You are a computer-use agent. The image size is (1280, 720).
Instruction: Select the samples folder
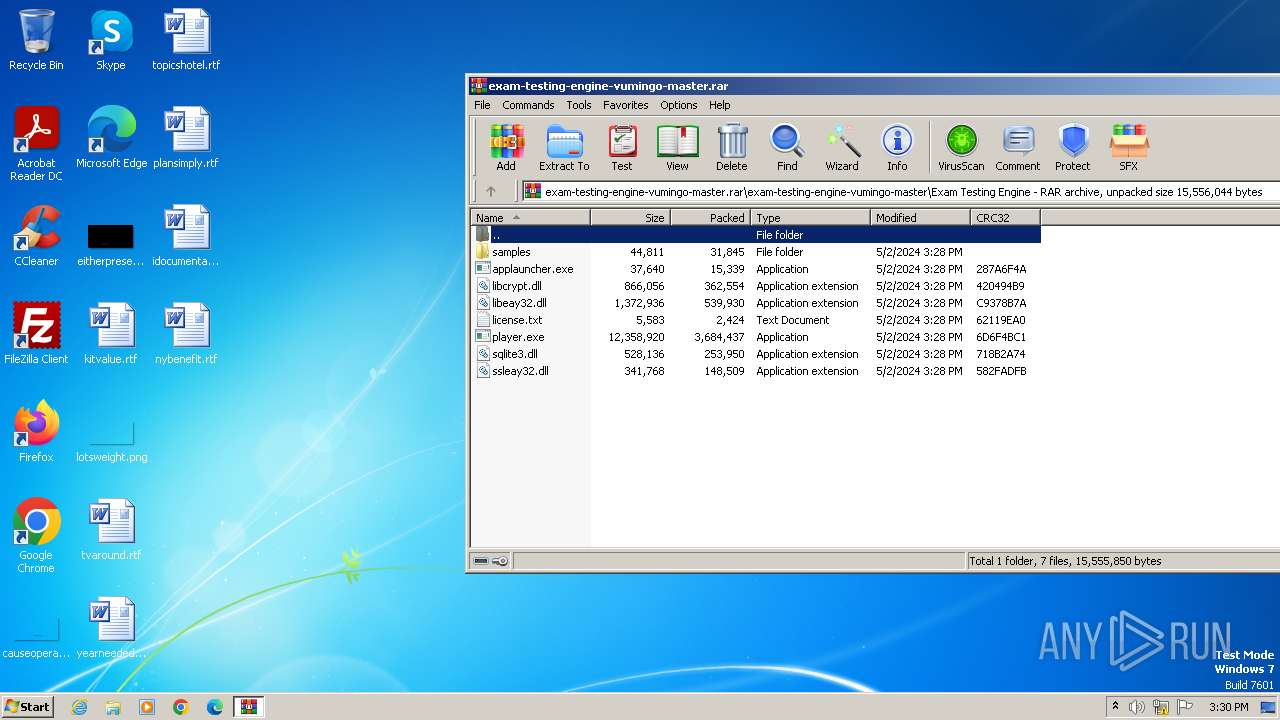click(756, 252)
